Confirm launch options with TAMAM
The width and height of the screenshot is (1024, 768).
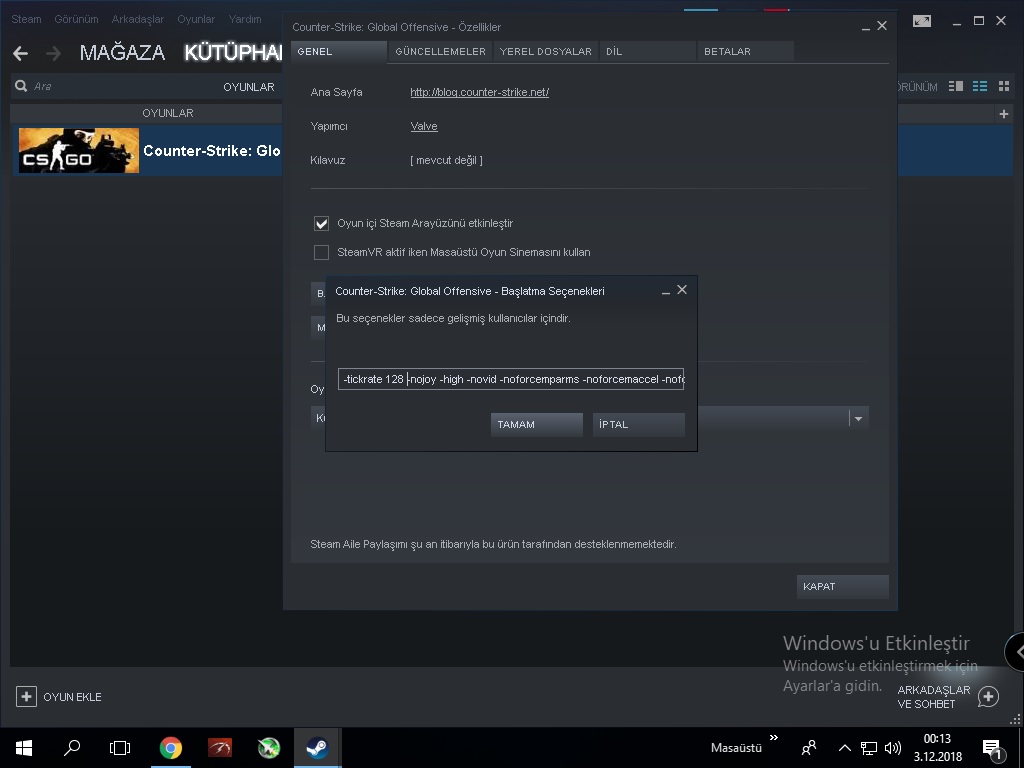point(537,424)
